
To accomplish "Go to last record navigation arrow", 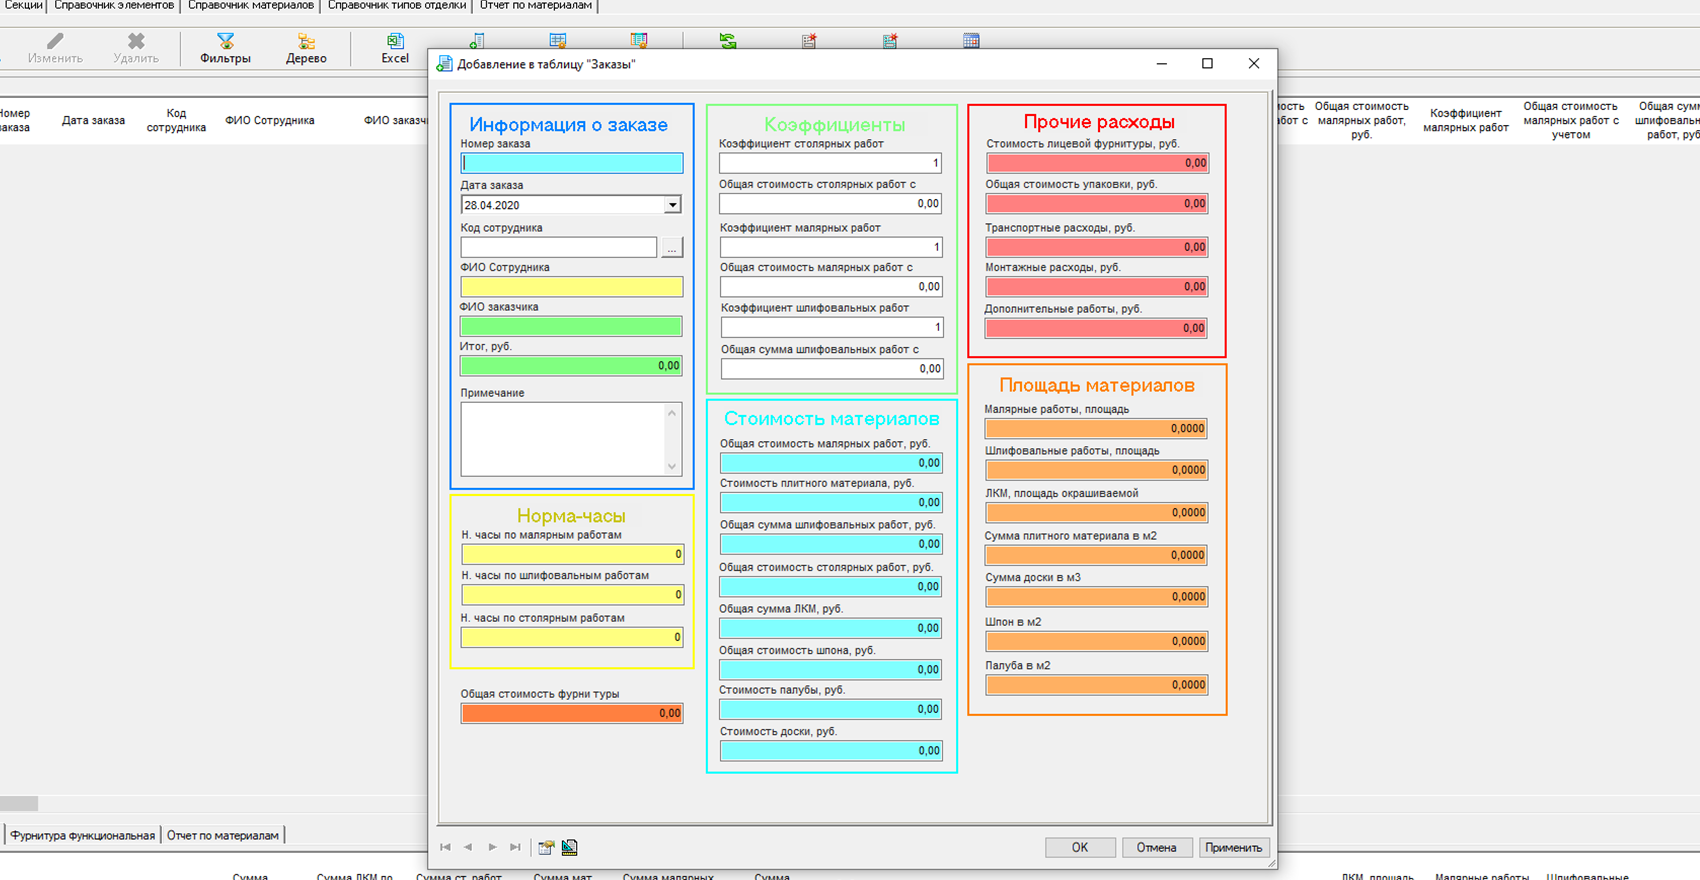I will [x=515, y=847].
